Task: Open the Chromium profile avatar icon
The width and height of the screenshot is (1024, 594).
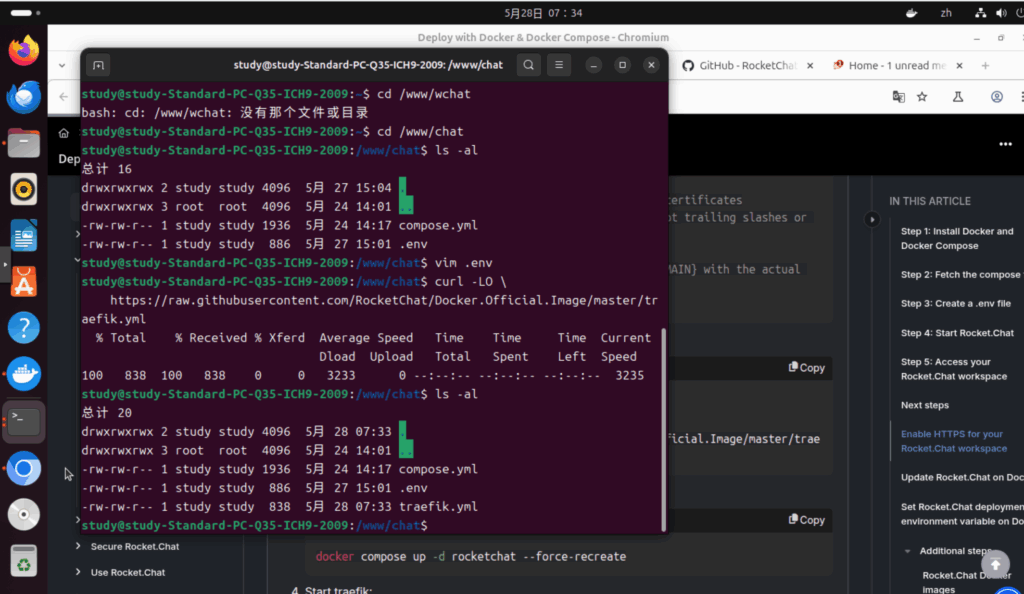Action: pos(997,97)
